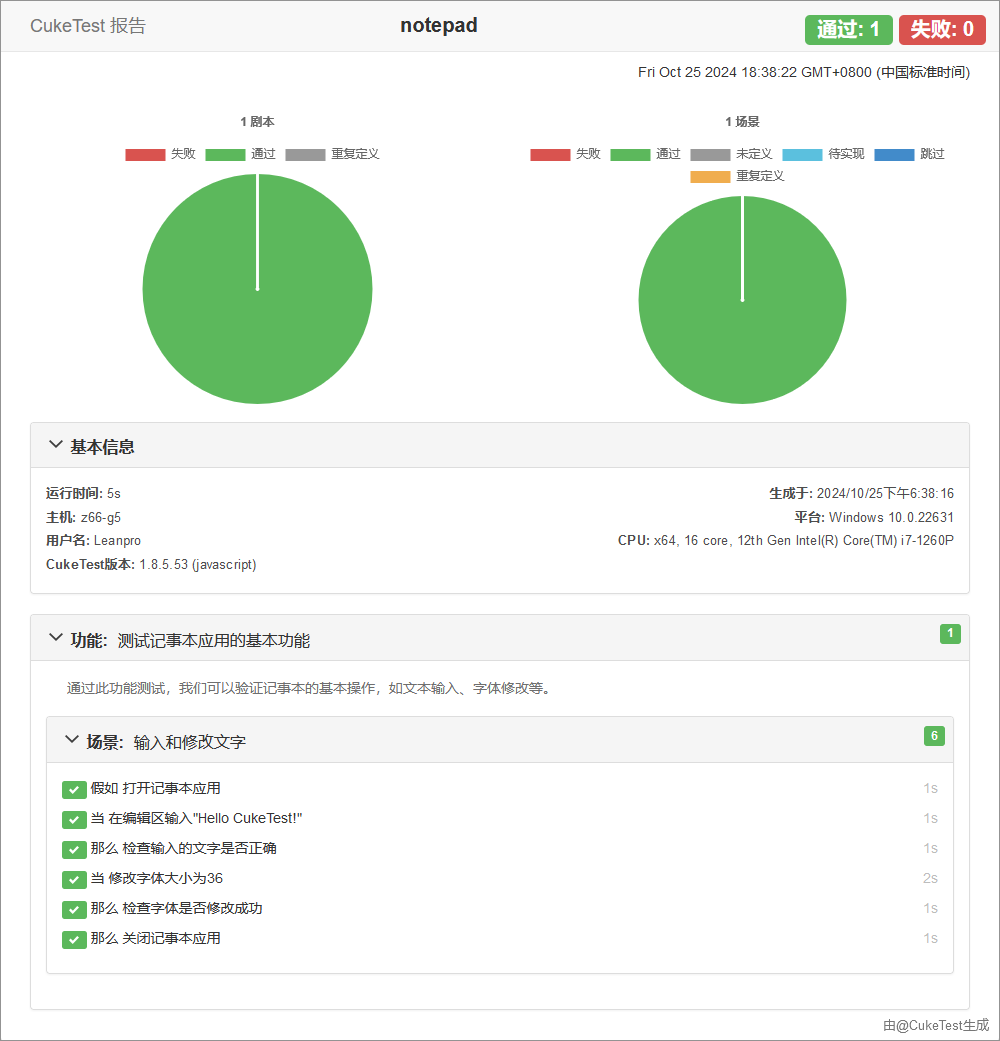Click the green checkmark beside 打开记事本应用 step

(x=74, y=789)
